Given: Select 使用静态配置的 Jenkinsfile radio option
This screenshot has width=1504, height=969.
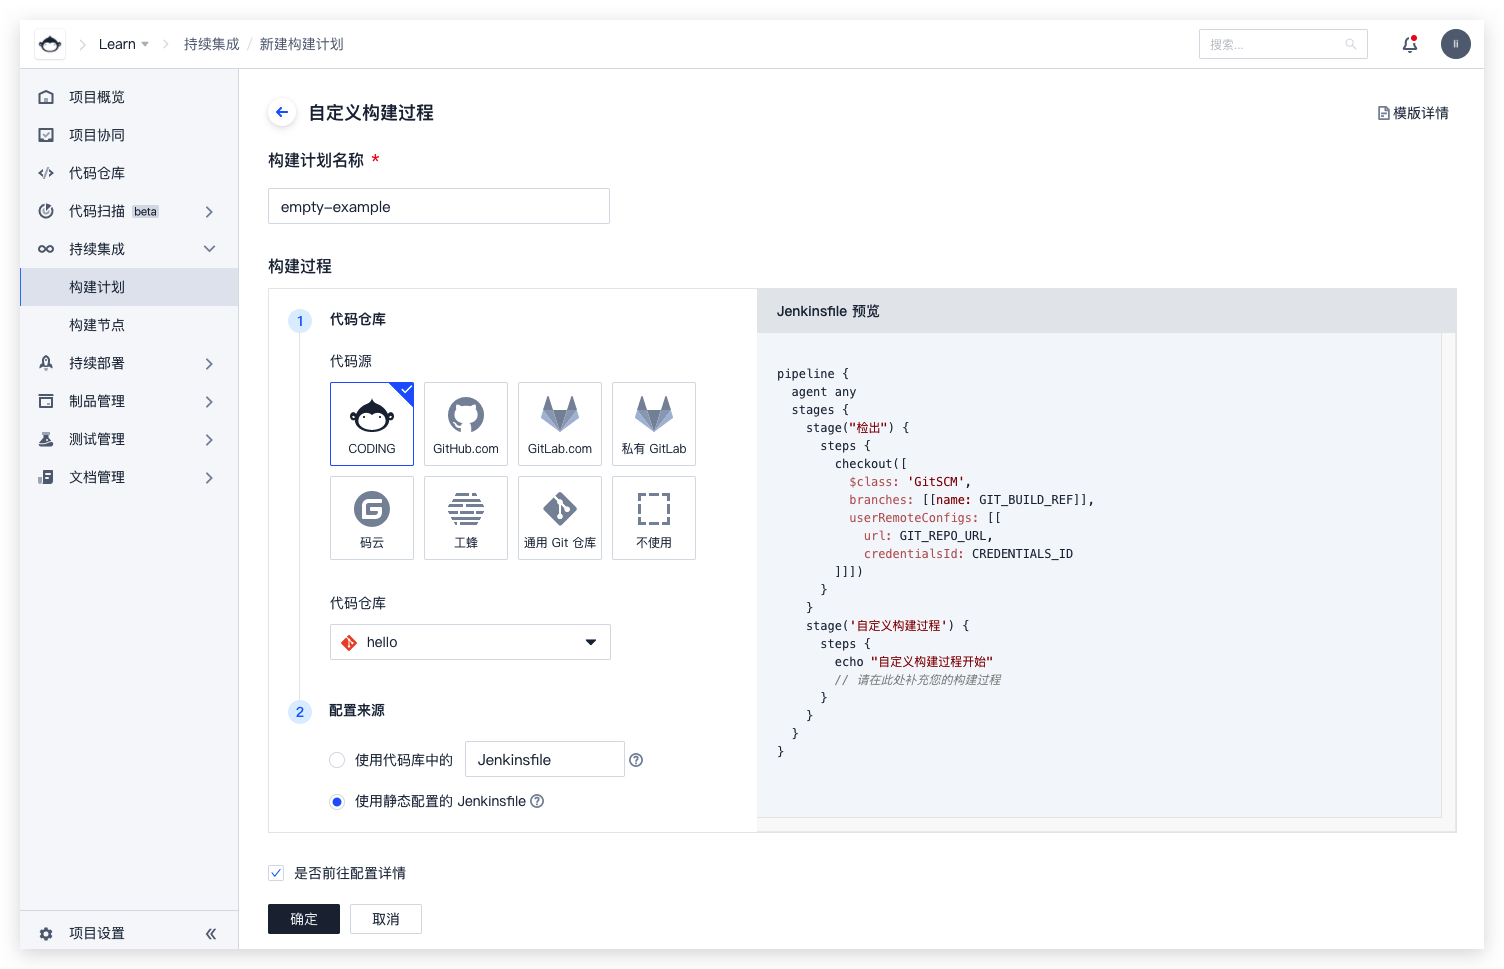Looking at the screenshot, I should point(337,801).
